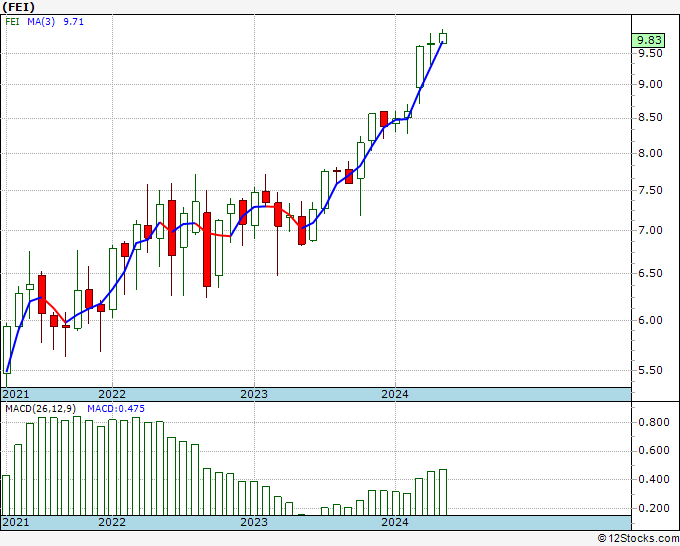Click the 9.50 price axis label

pyautogui.click(x=650, y=53)
